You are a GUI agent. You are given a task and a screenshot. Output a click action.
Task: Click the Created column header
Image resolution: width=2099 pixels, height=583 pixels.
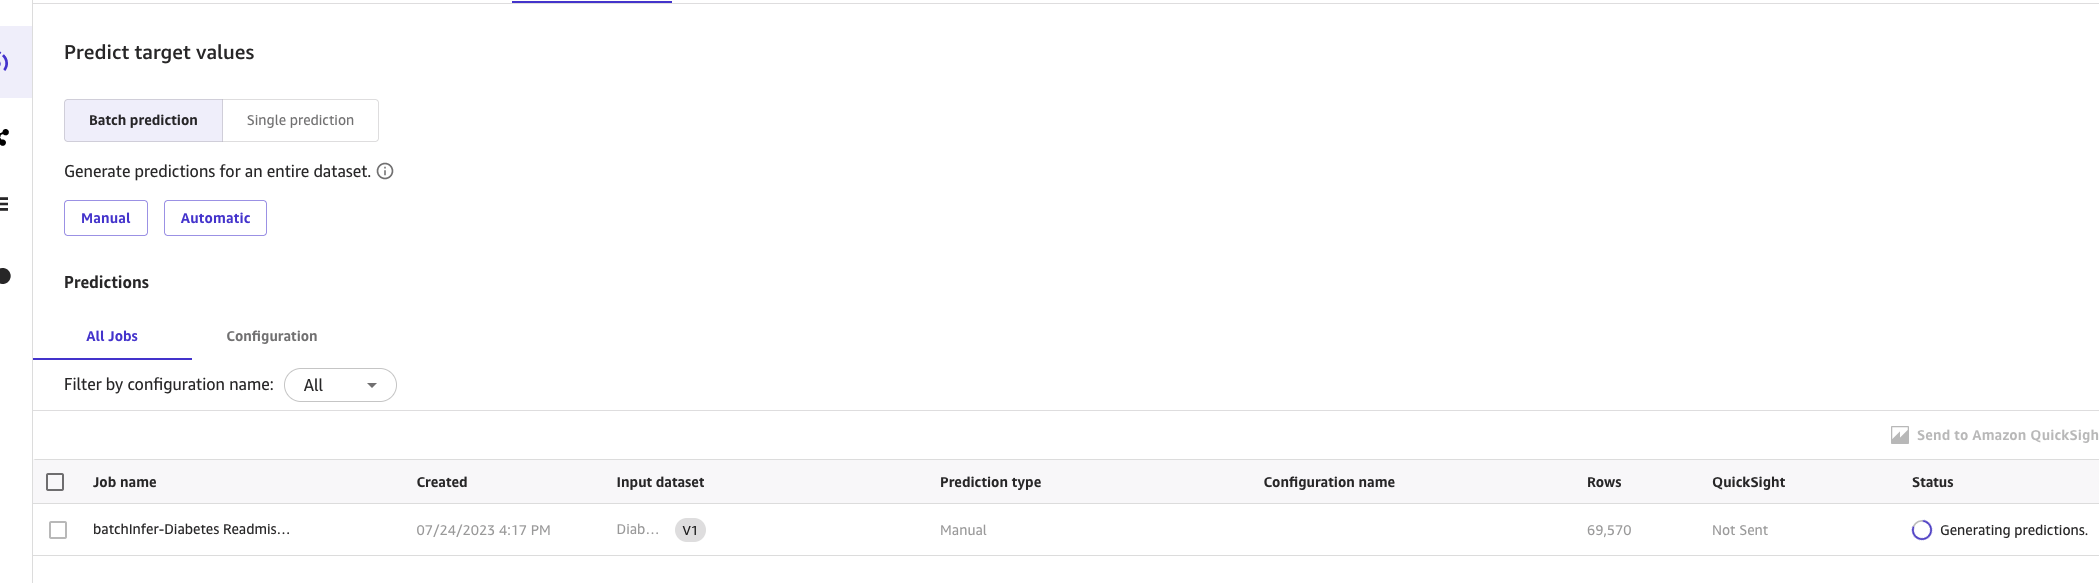442,482
